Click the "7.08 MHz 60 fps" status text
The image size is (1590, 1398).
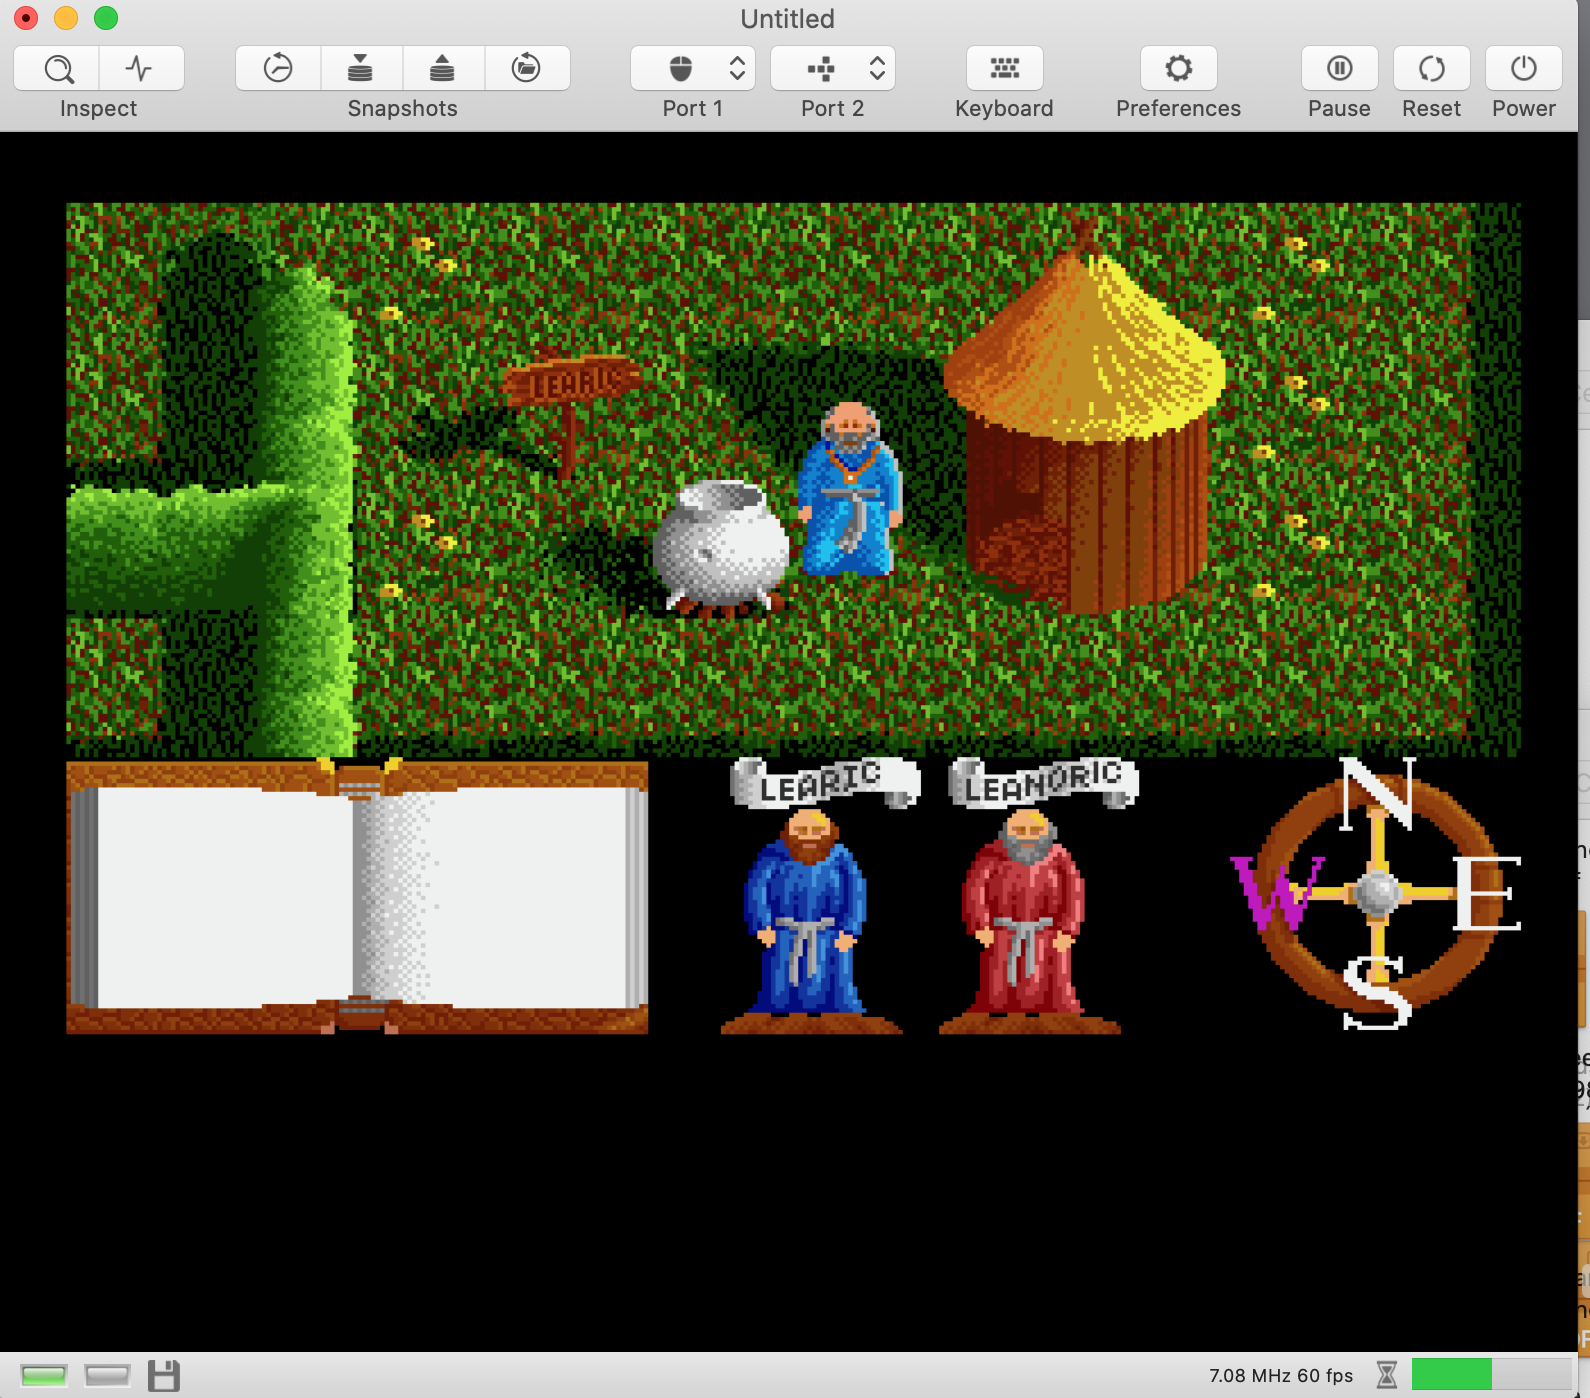tap(1281, 1375)
